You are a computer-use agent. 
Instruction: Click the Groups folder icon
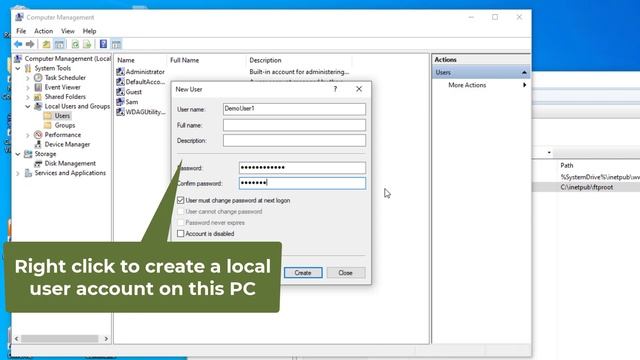pos(48,125)
